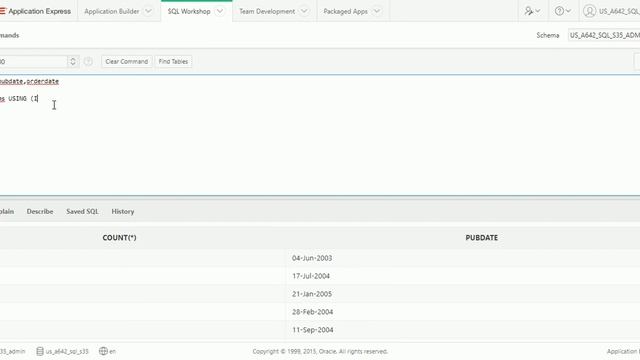Expand the Packaged Apps dropdown arrow
Screen dimensions: 640x360
(377, 11)
